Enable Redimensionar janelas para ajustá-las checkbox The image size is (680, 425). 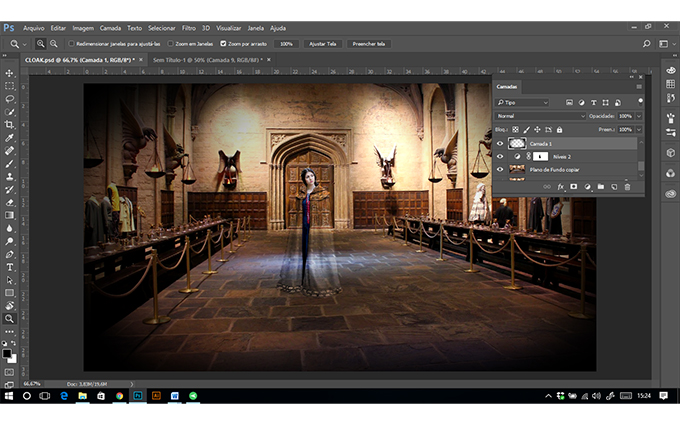[72, 44]
